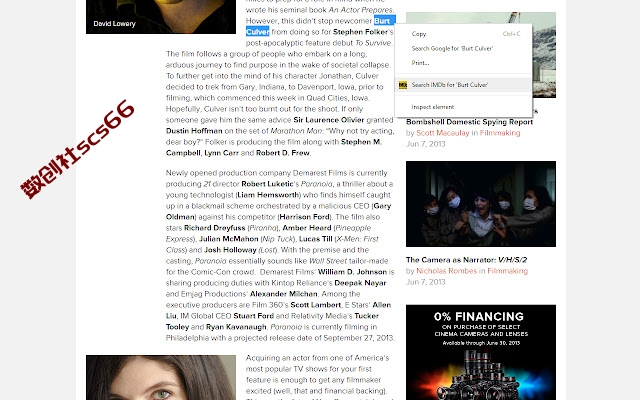Click the name 'Deepak Nayar'
The width and height of the screenshot is (640, 400).
pyautogui.click(x=360, y=283)
